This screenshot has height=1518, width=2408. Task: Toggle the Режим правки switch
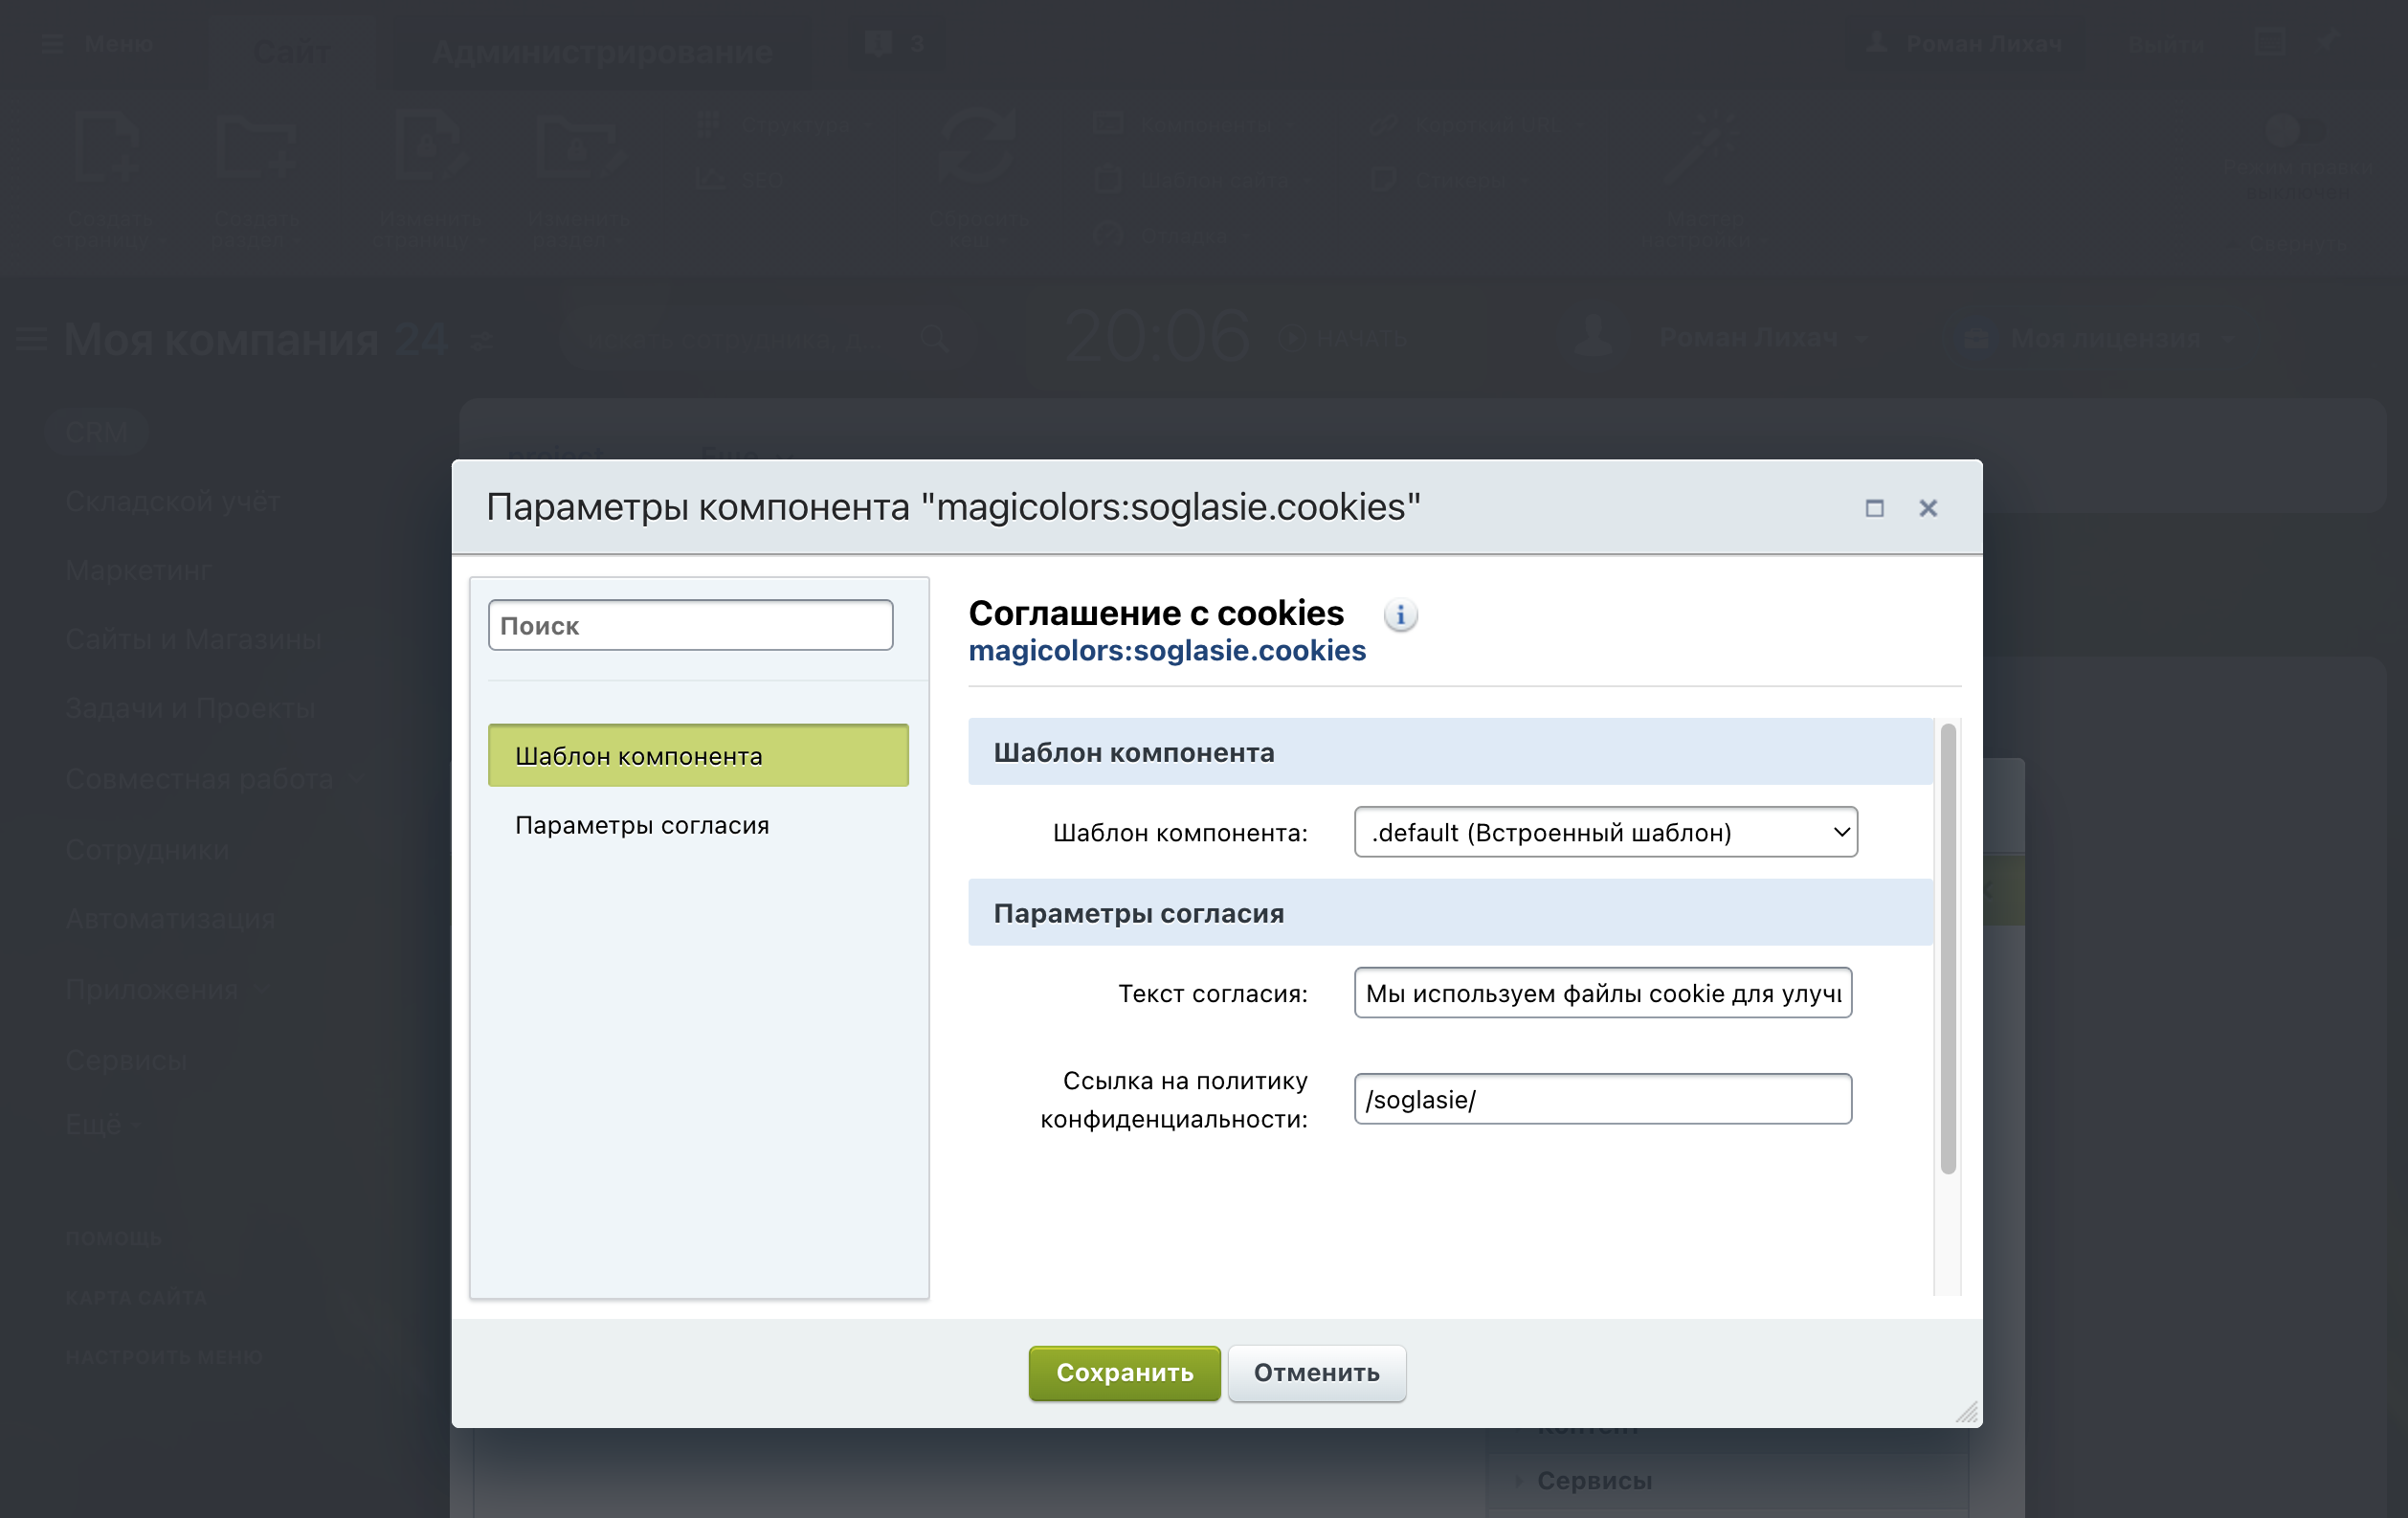tap(2296, 130)
